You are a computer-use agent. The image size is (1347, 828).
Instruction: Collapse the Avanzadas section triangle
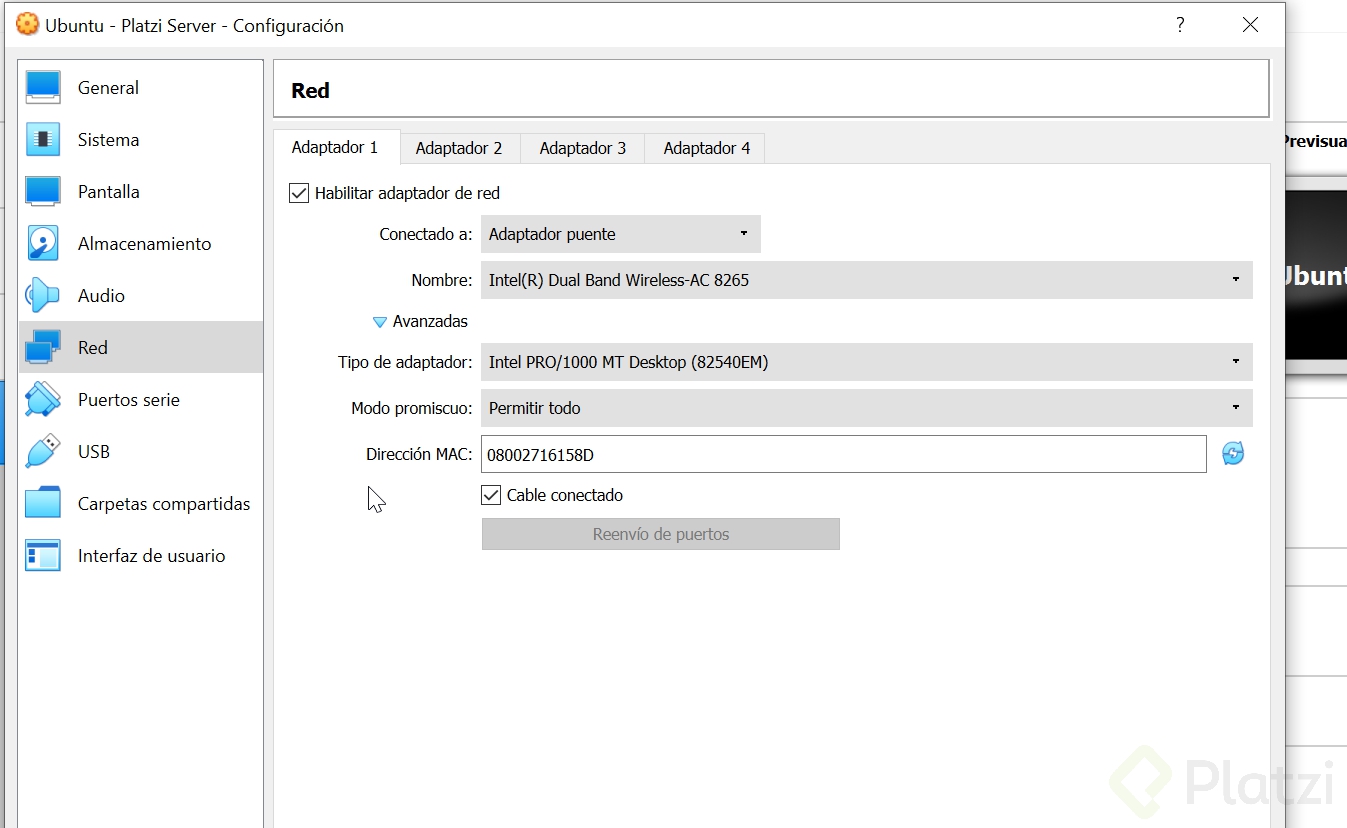tap(379, 322)
